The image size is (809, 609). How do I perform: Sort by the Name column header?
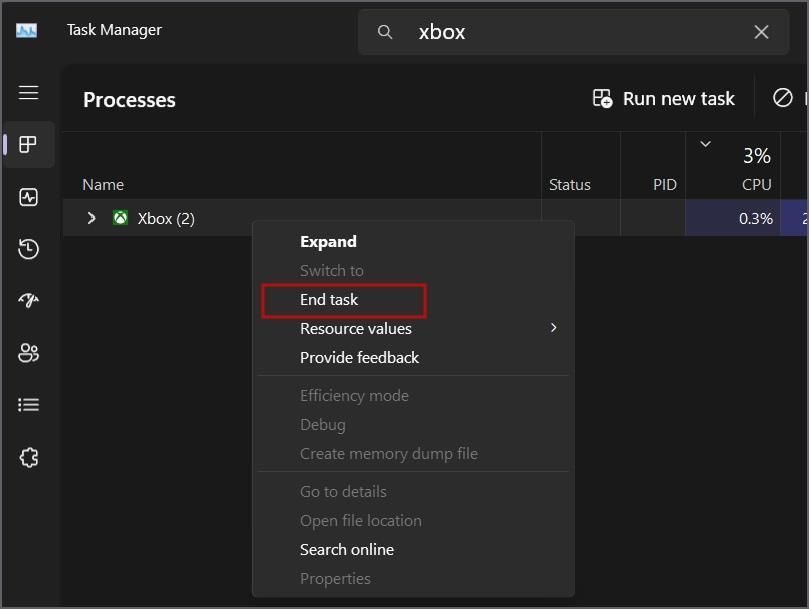pyautogui.click(x=103, y=185)
